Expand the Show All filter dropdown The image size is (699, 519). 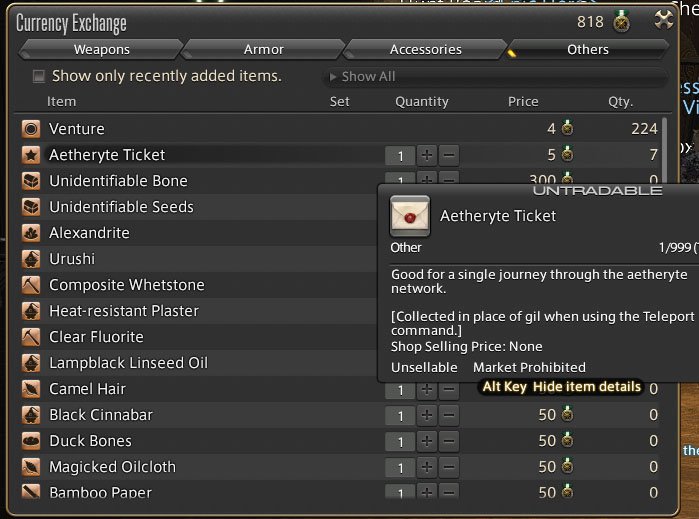coord(495,77)
